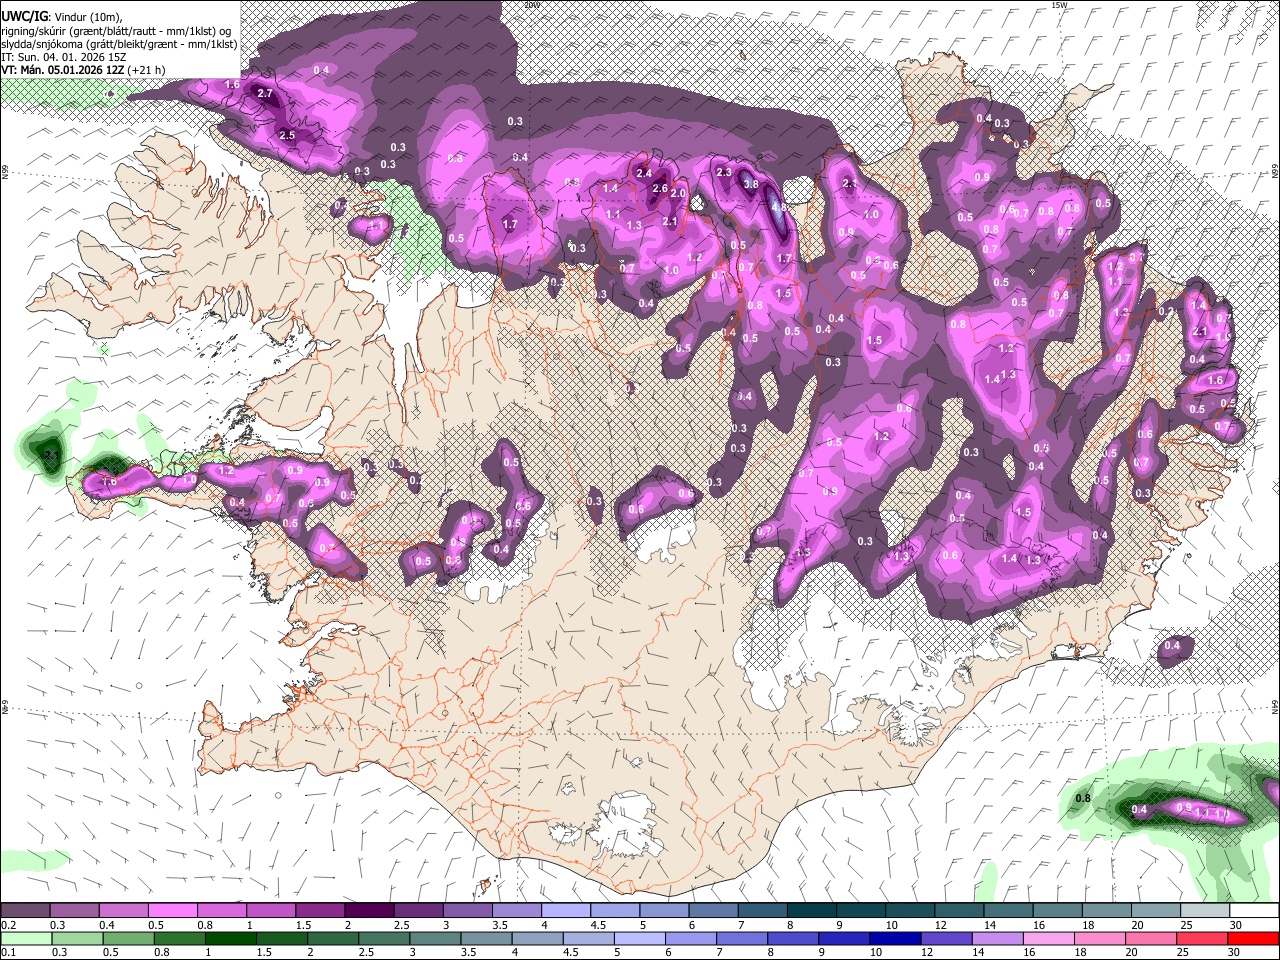This screenshot has width=1280, height=960.
Task: Click the '0.2' label on the snow scale
Action: point(8,925)
